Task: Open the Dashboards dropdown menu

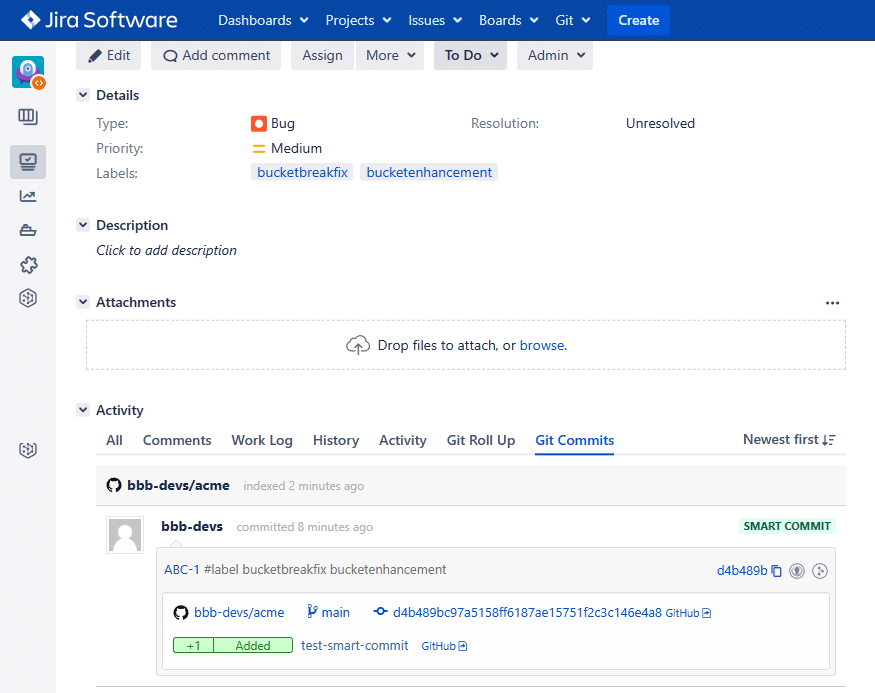Action: tap(263, 20)
